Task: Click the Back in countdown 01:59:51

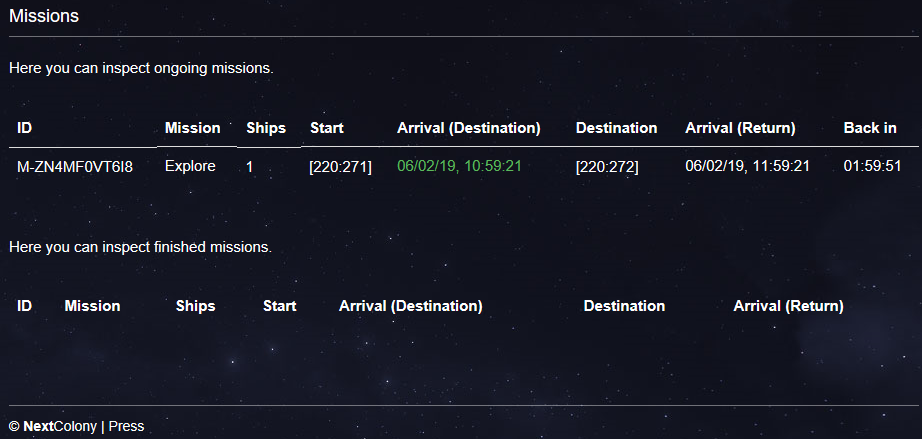Action: coord(872,166)
